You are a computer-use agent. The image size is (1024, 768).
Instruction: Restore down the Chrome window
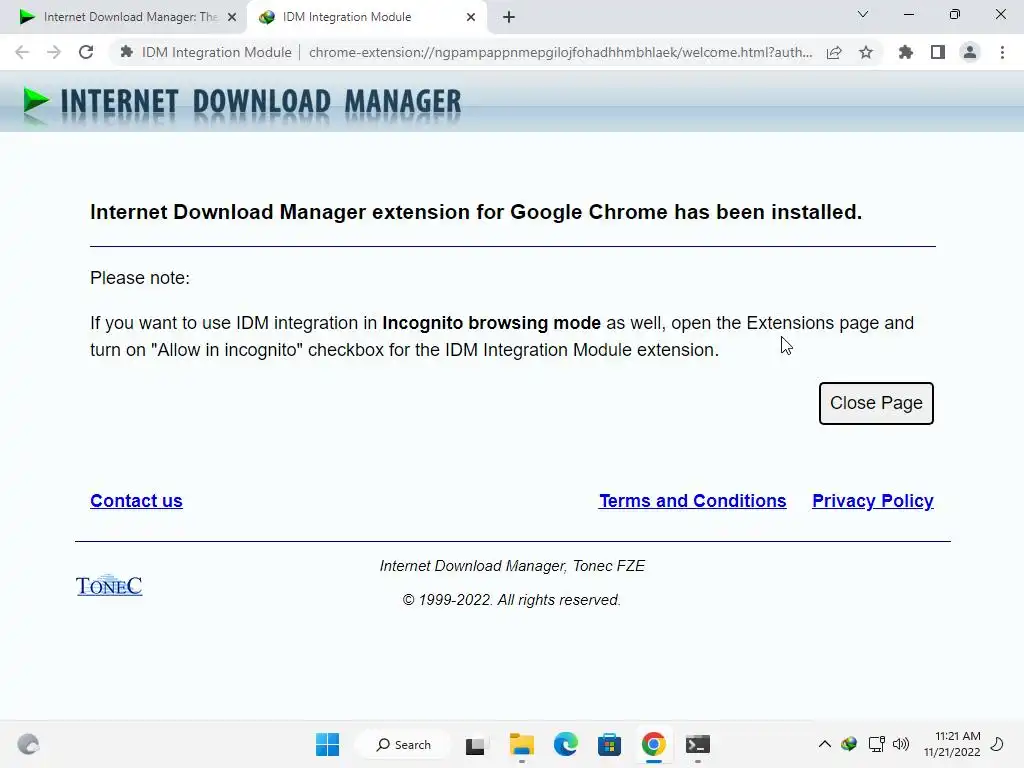(x=955, y=14)
